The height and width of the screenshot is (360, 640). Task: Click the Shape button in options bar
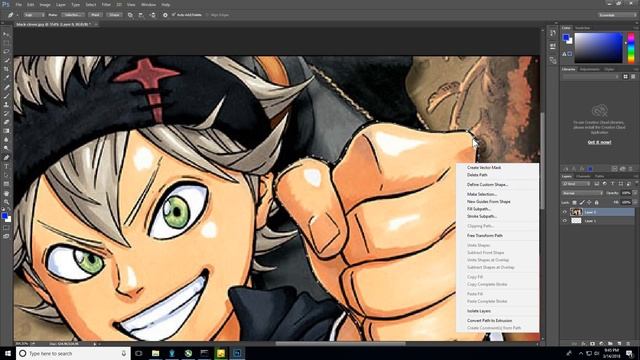click(114, 15)
